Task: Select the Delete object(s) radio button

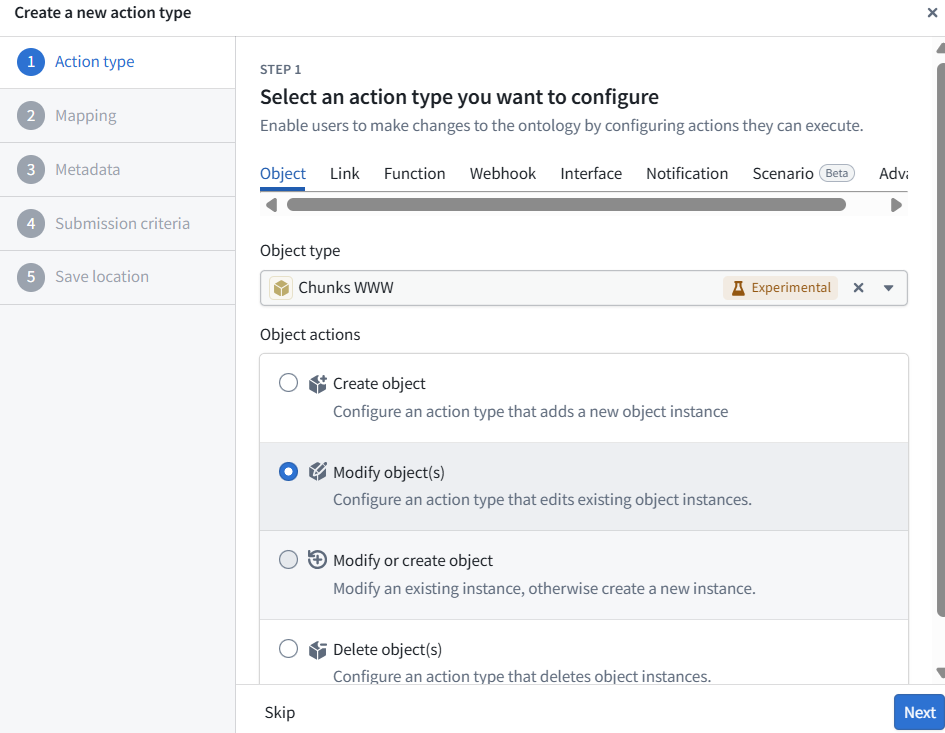Action: [x=288, y=649]
